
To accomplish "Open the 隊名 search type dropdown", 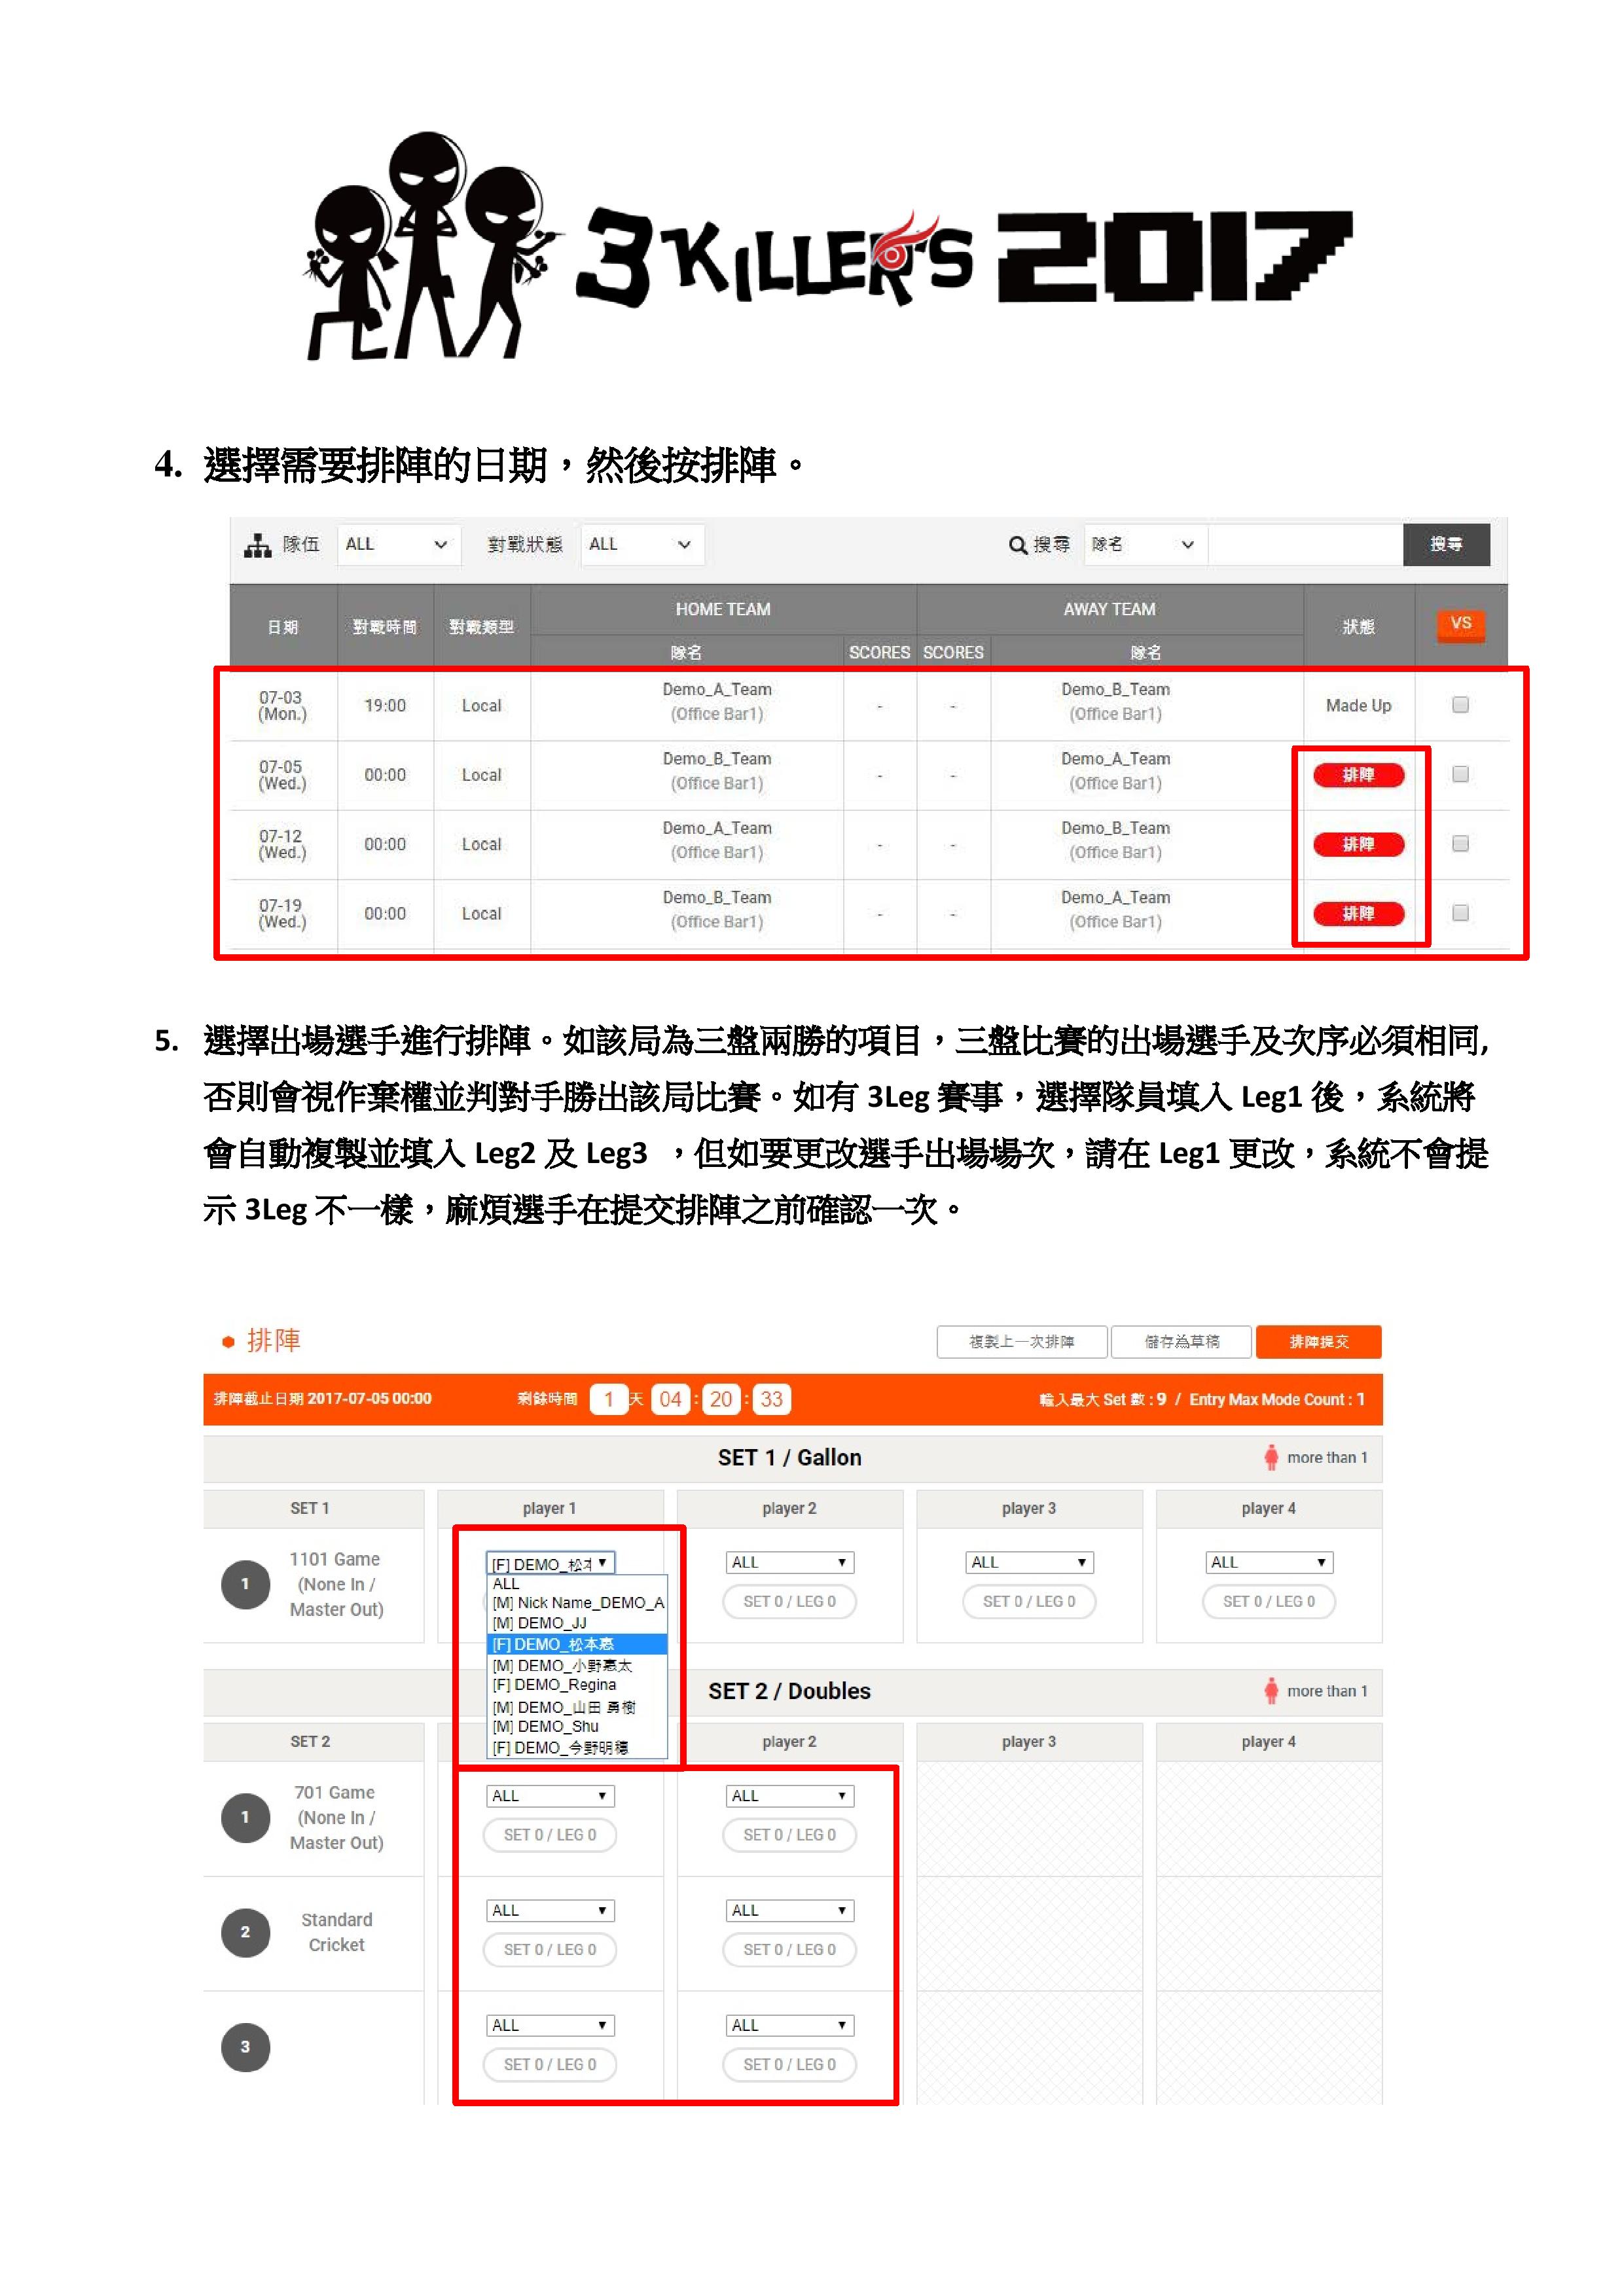I will pyautogui.click(x=1145, y=545).
